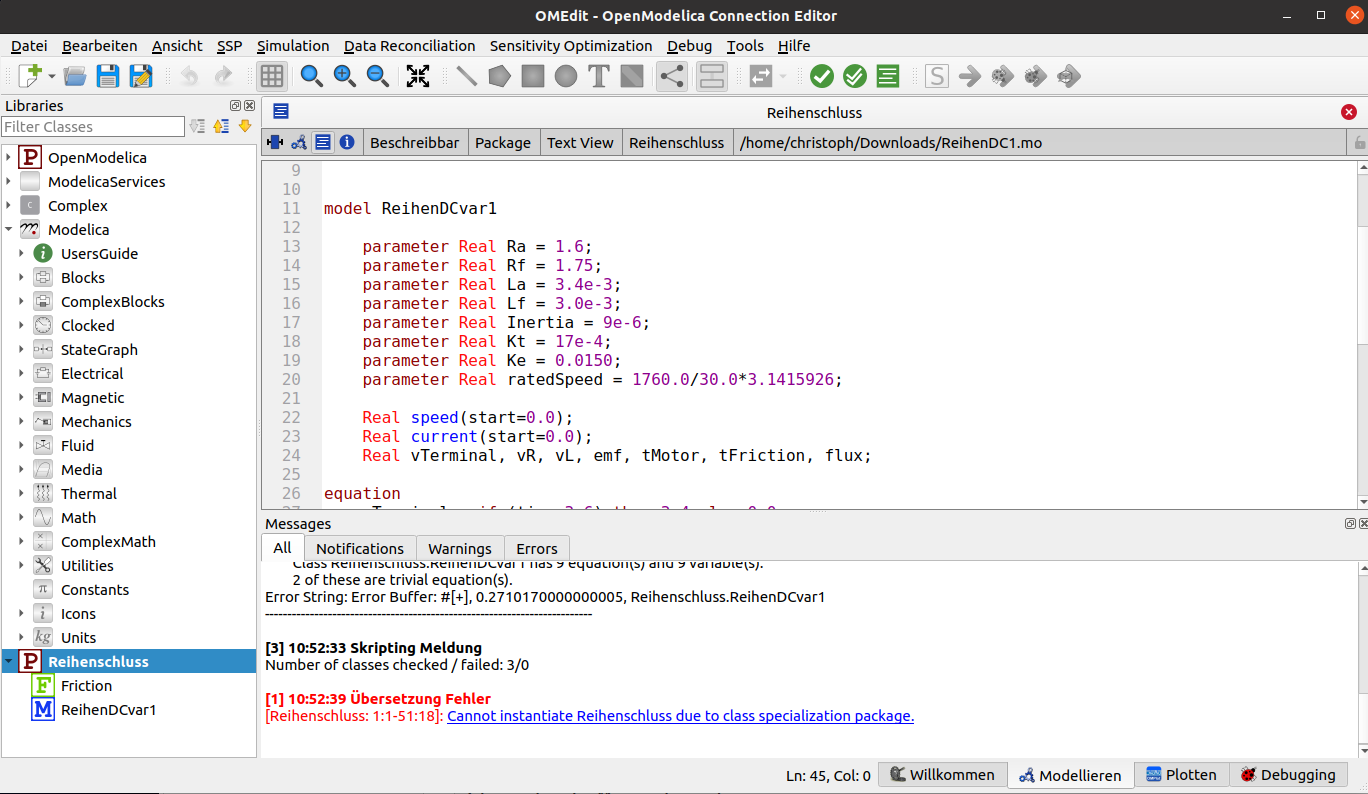Screen dimensions: 1368x794
Task: Click the Simulate arrow icon
Action: pyautogui.click(x=969, y=76)
